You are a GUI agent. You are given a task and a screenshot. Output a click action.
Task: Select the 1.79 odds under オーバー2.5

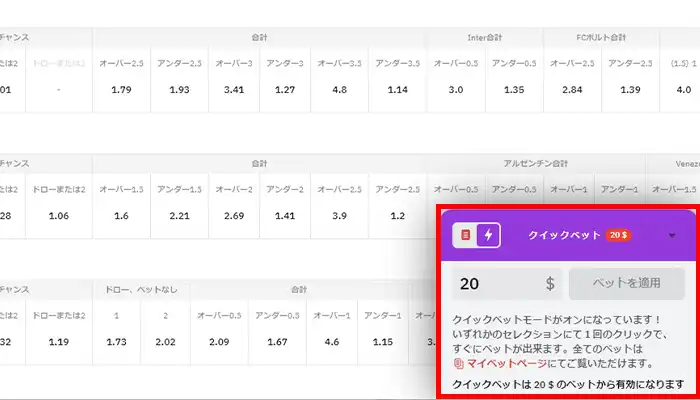pos(123,90)
